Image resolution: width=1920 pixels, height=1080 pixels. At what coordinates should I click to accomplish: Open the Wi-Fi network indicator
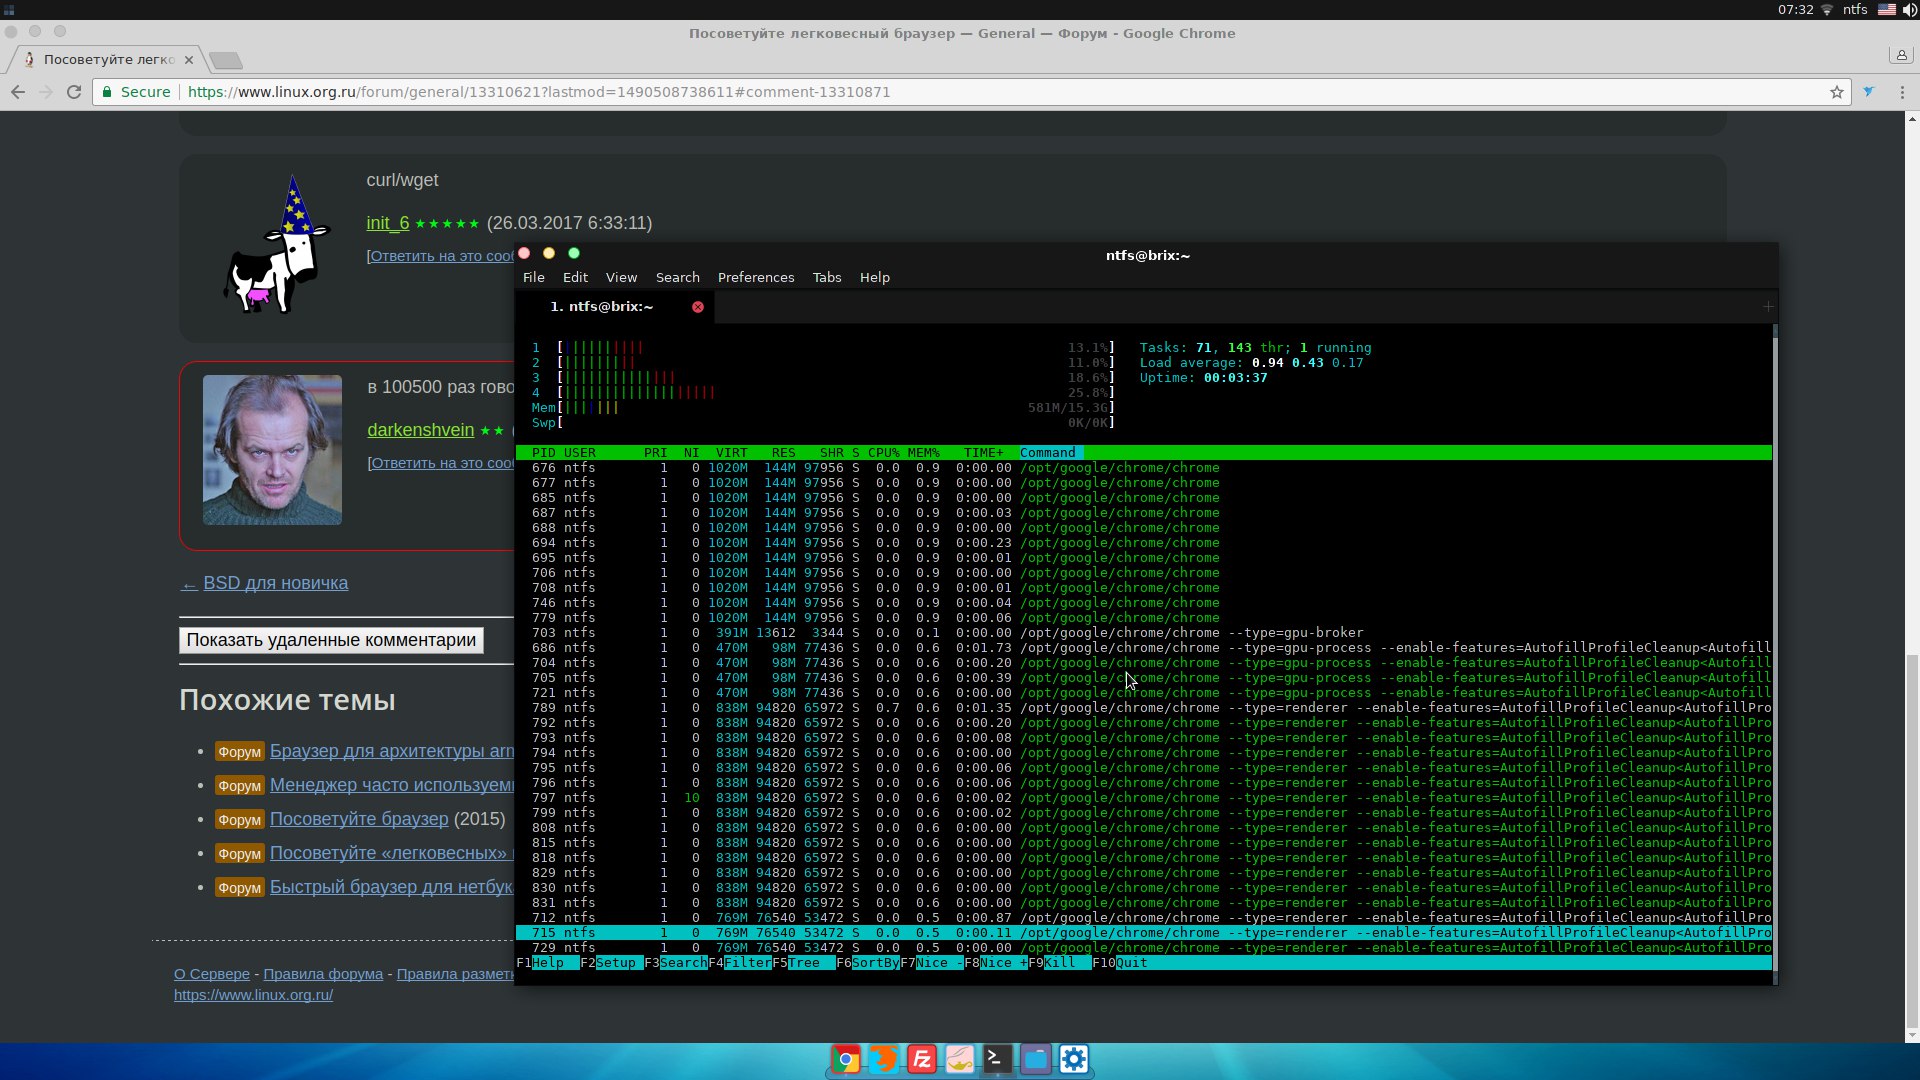pos(1827,9)
